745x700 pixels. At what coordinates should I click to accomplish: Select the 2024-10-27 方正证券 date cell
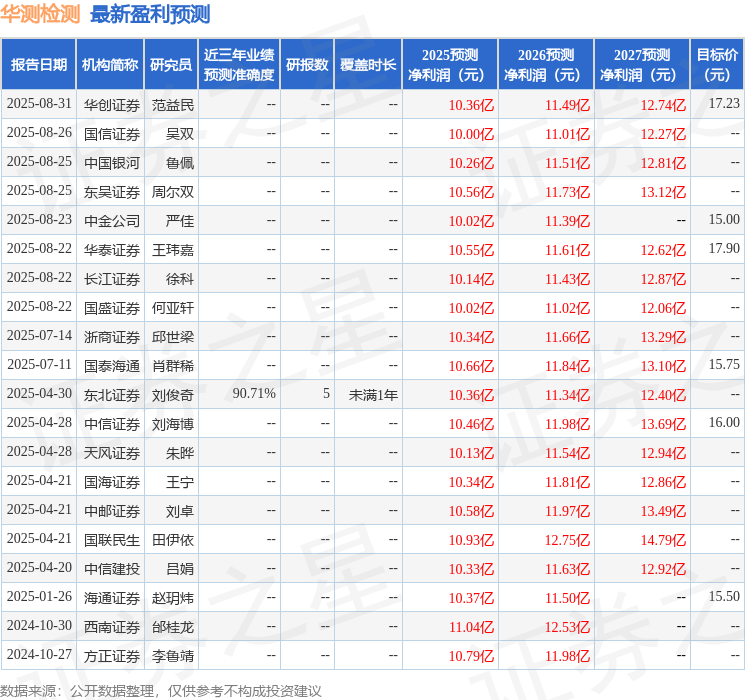click(39, 655)
